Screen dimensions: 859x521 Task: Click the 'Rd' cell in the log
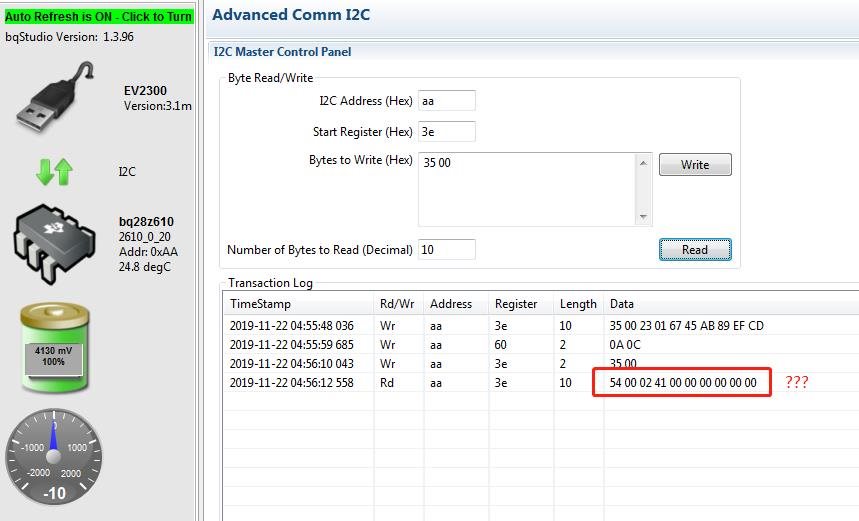[387, 382]
